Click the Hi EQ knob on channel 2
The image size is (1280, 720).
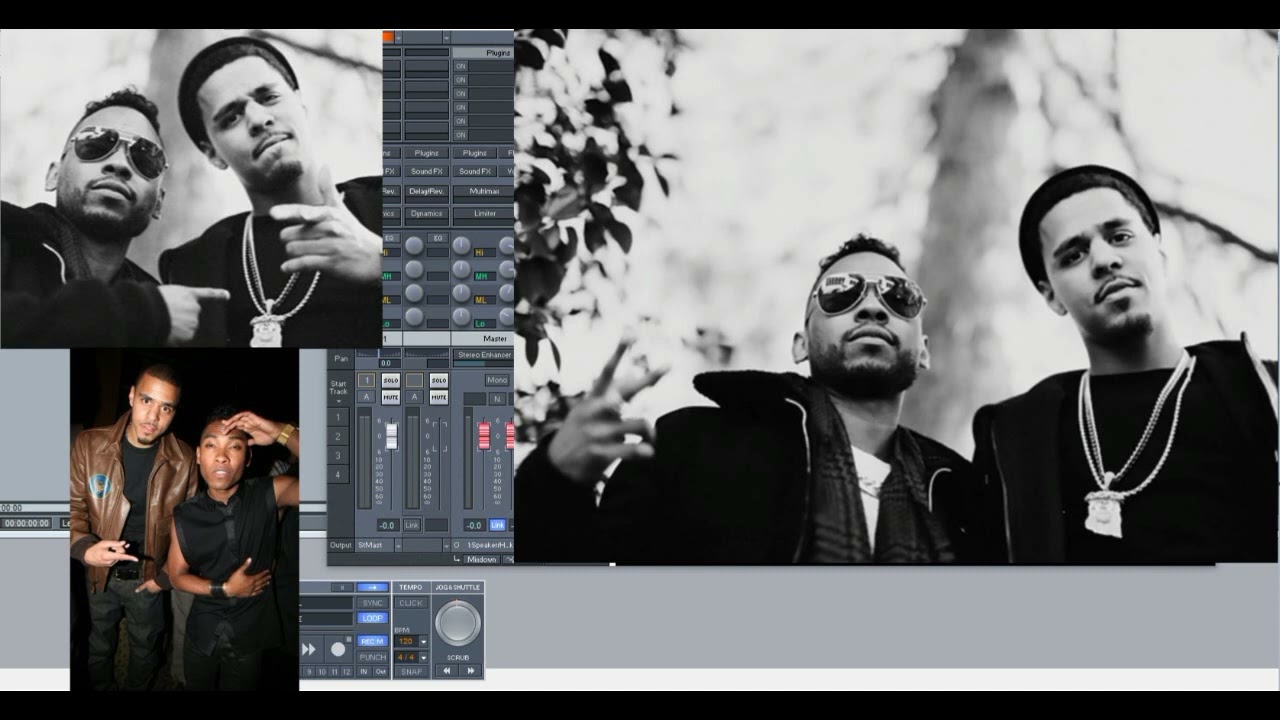pos(414,245)
